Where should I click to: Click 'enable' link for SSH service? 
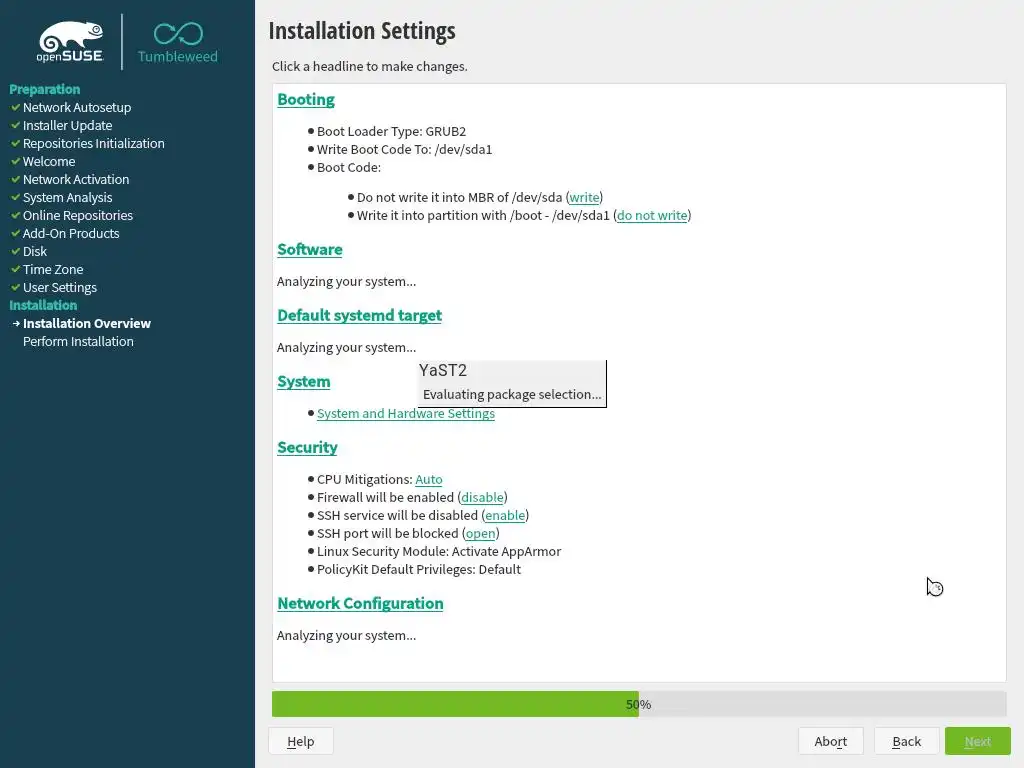[505, 515]
